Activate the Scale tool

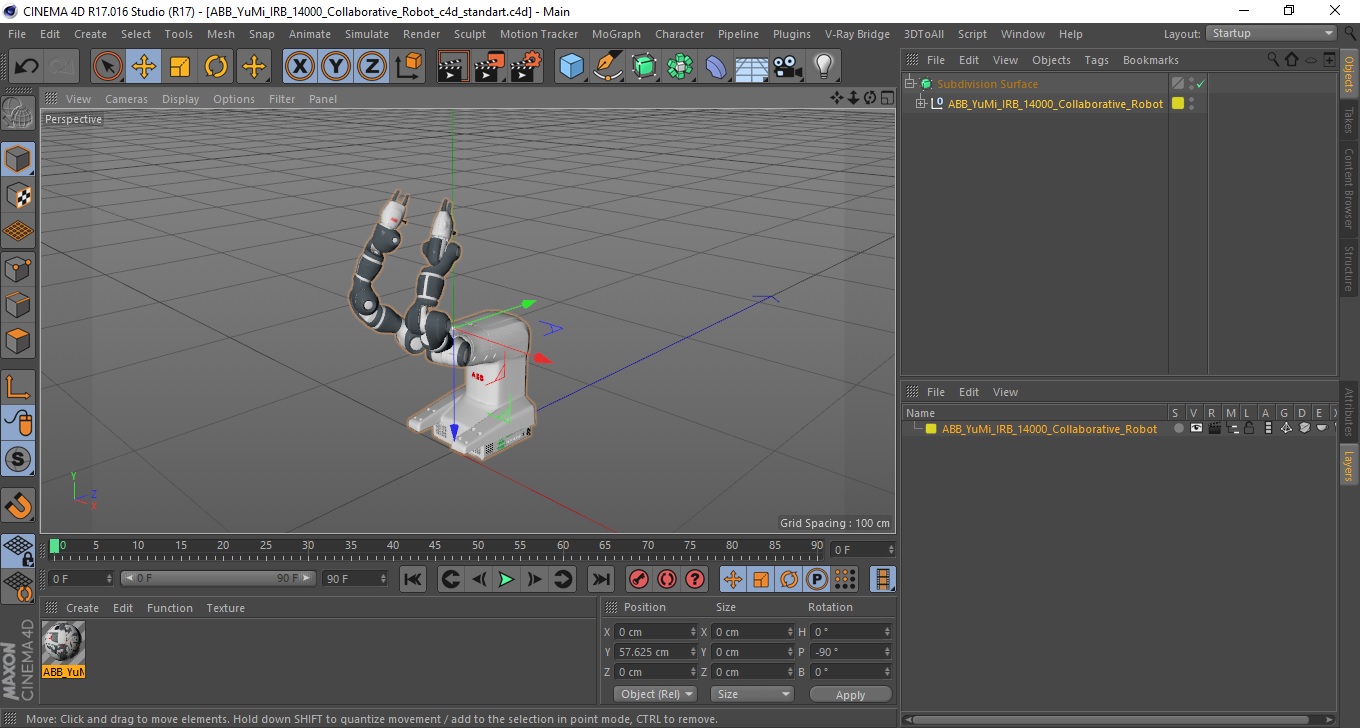180,67
